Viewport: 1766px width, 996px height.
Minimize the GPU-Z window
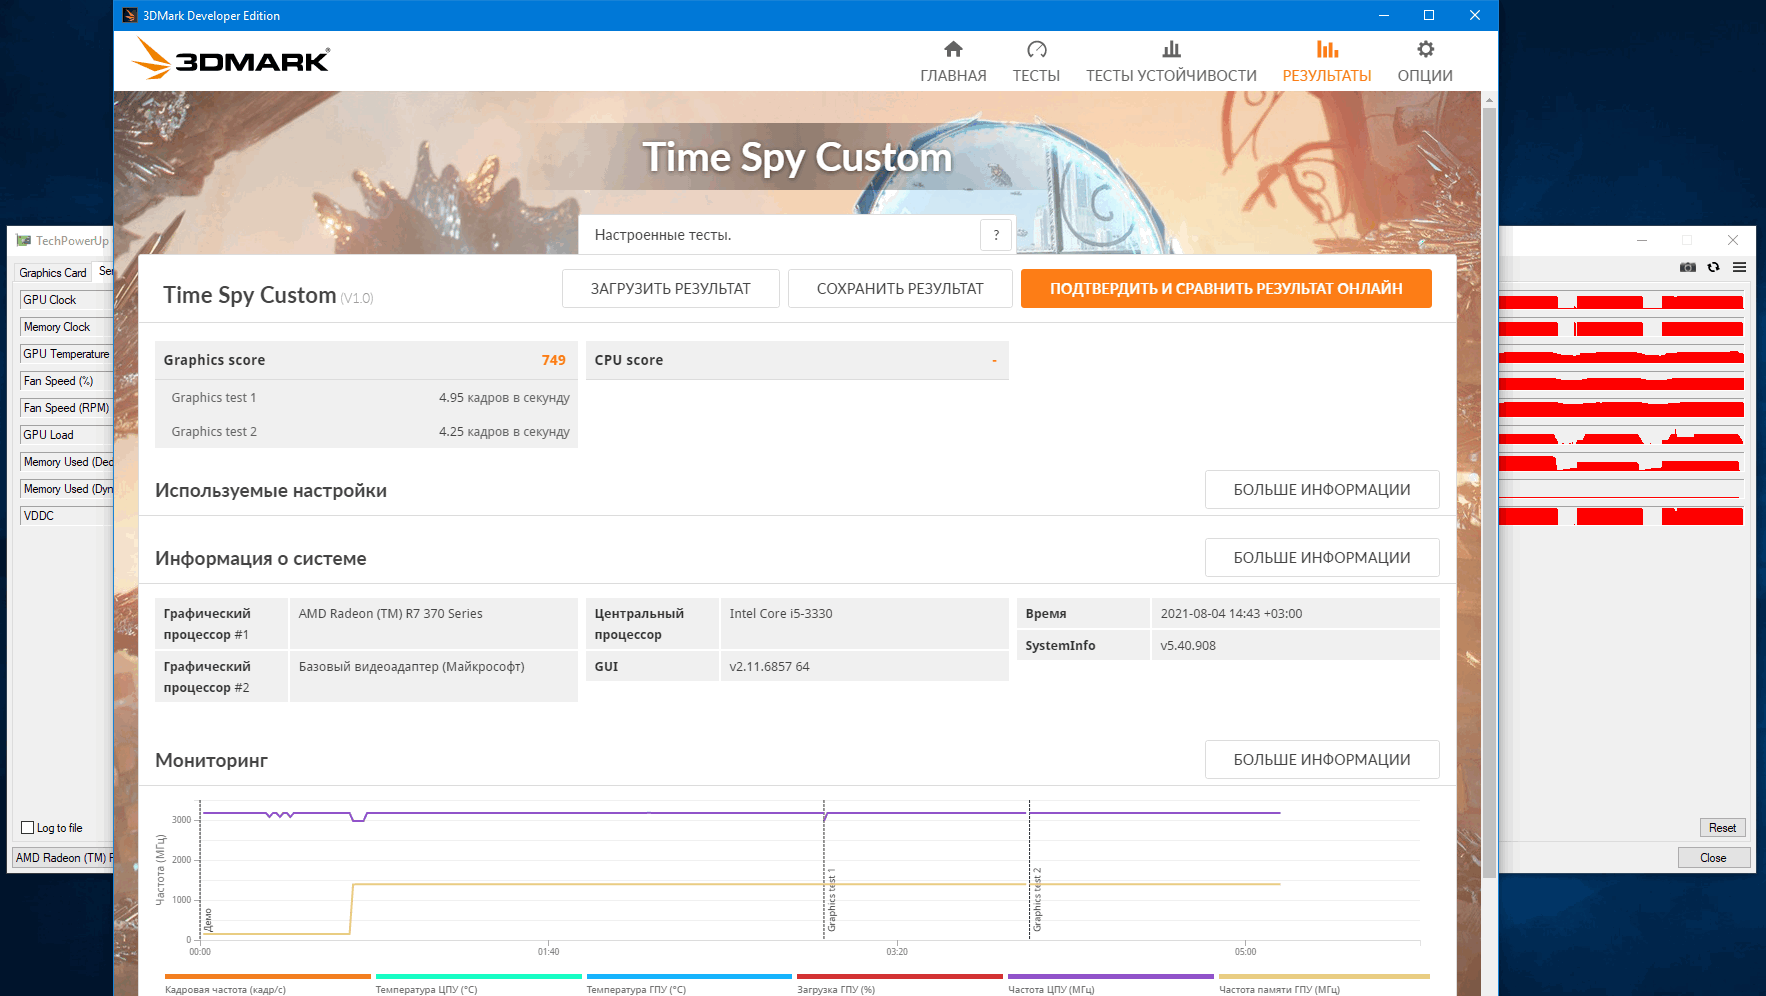pos(1642,240)
